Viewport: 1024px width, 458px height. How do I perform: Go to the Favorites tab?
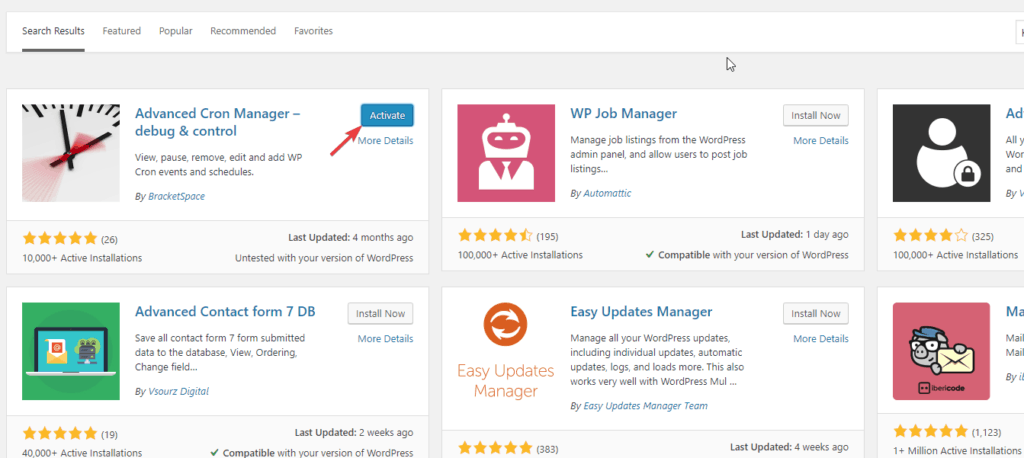(313, 31)
